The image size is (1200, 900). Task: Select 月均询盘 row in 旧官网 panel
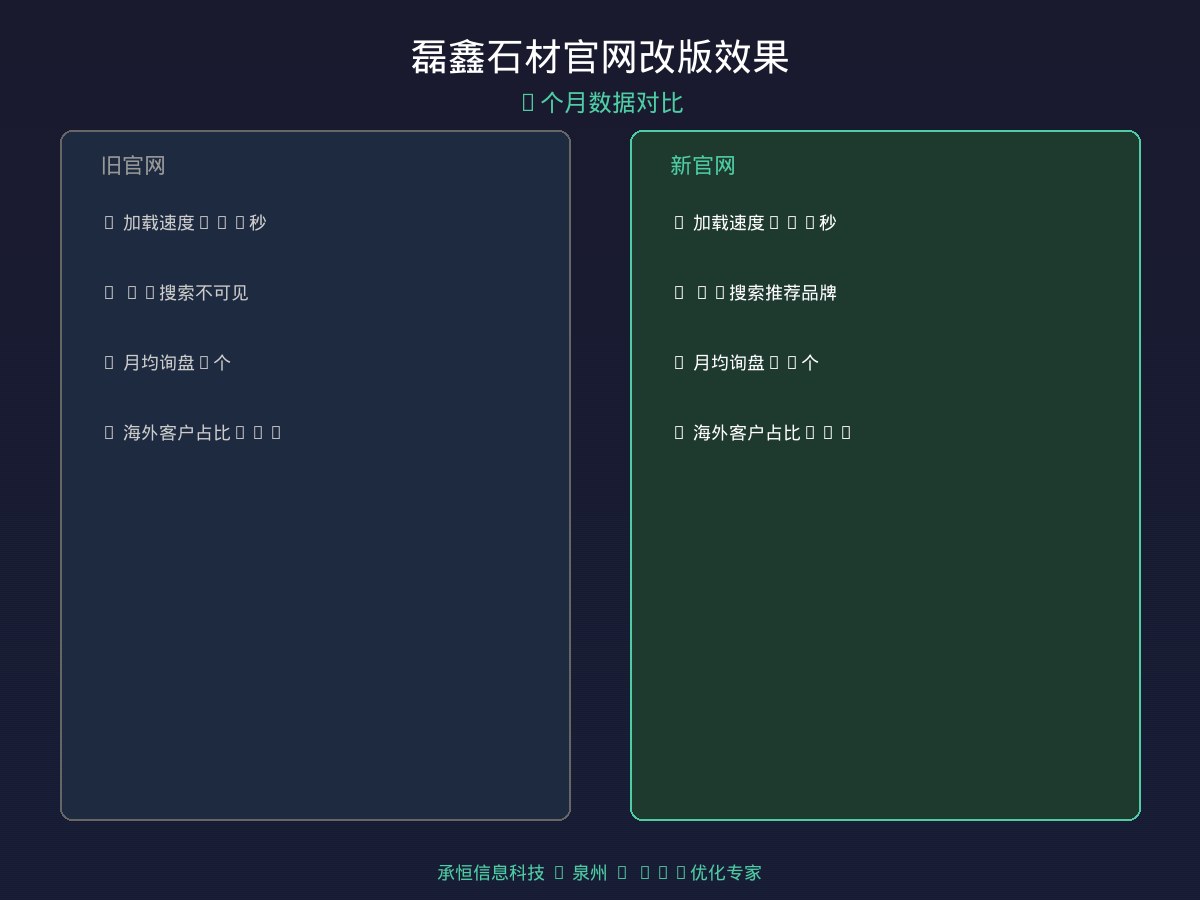167,363
